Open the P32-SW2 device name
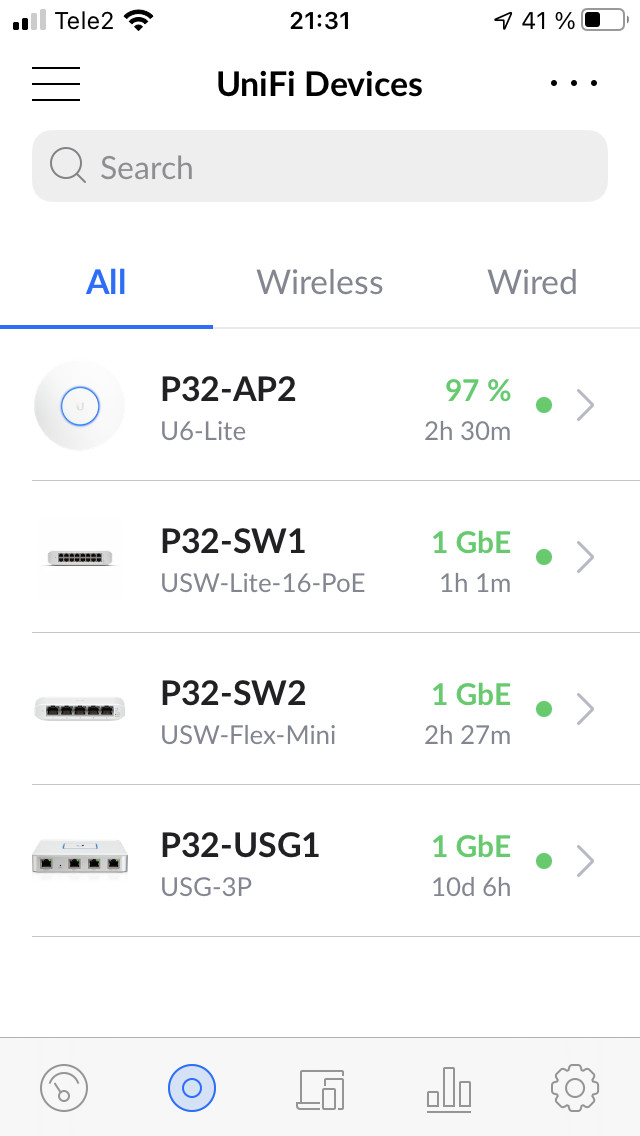 point(233,694)
